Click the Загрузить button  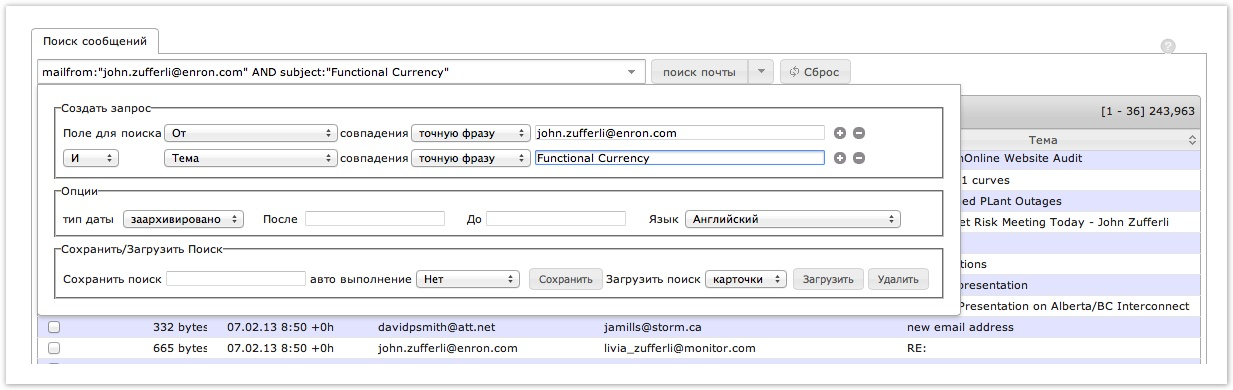(x=828, y=280)
